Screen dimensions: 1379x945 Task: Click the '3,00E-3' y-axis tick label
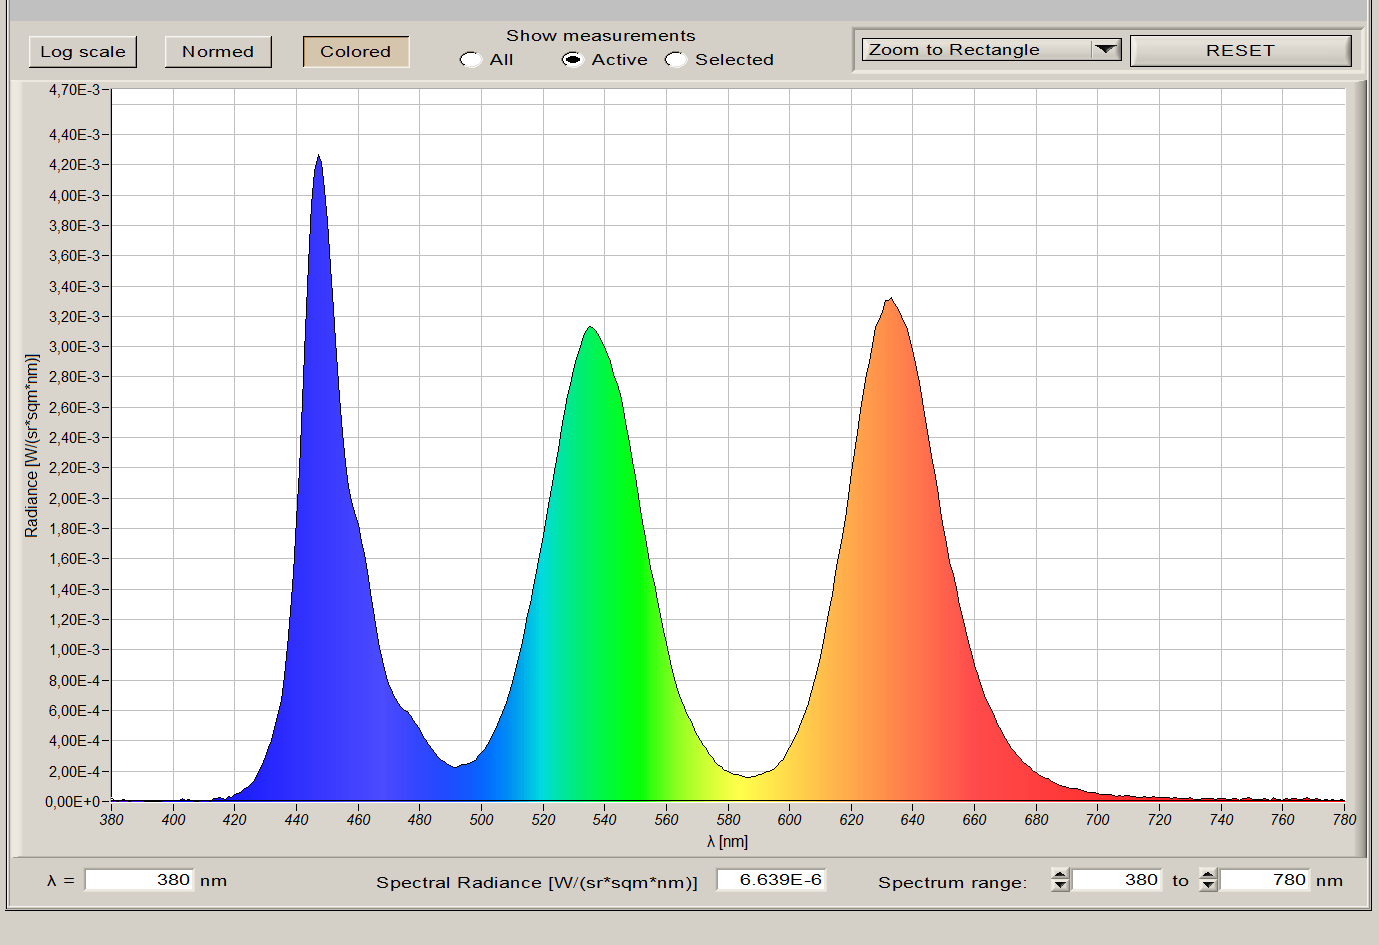pos(75,347)
